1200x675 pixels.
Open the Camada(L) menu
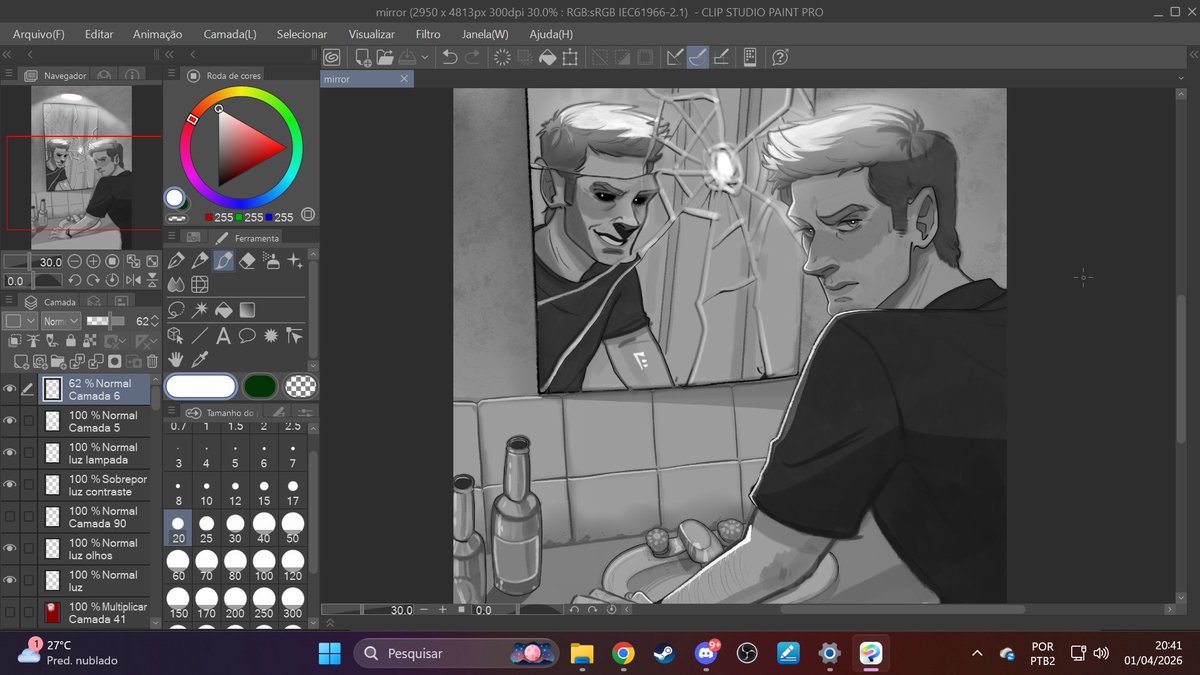coord(230,34)
